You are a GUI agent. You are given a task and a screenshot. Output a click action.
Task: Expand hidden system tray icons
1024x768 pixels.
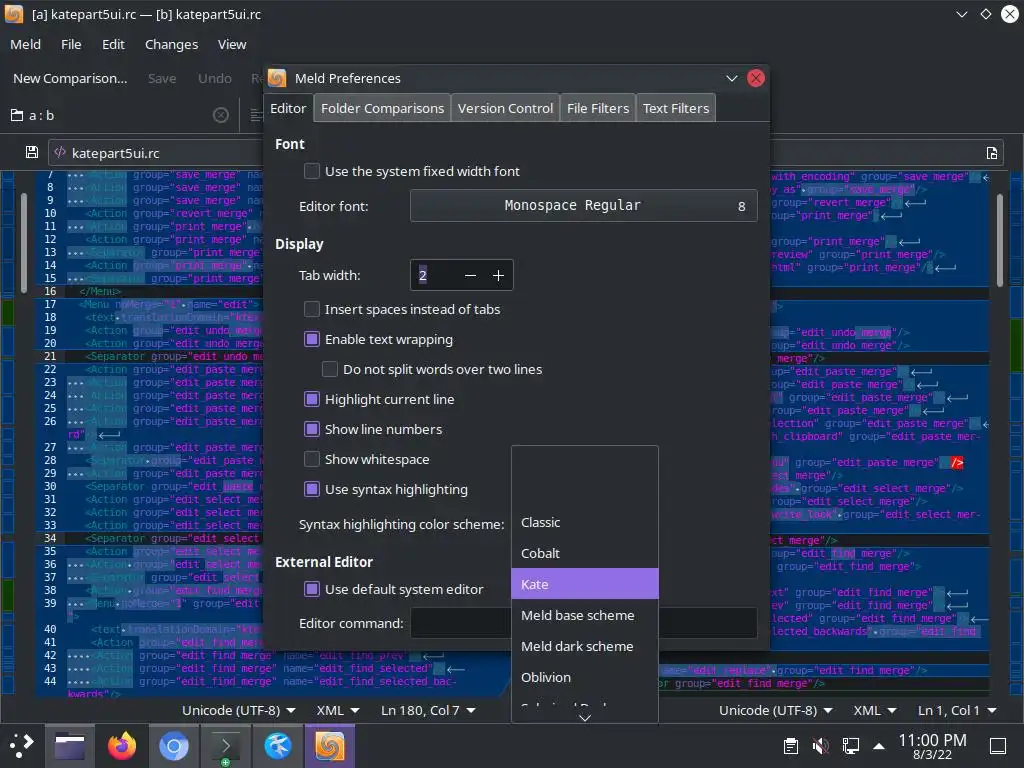tap(879, 746)
